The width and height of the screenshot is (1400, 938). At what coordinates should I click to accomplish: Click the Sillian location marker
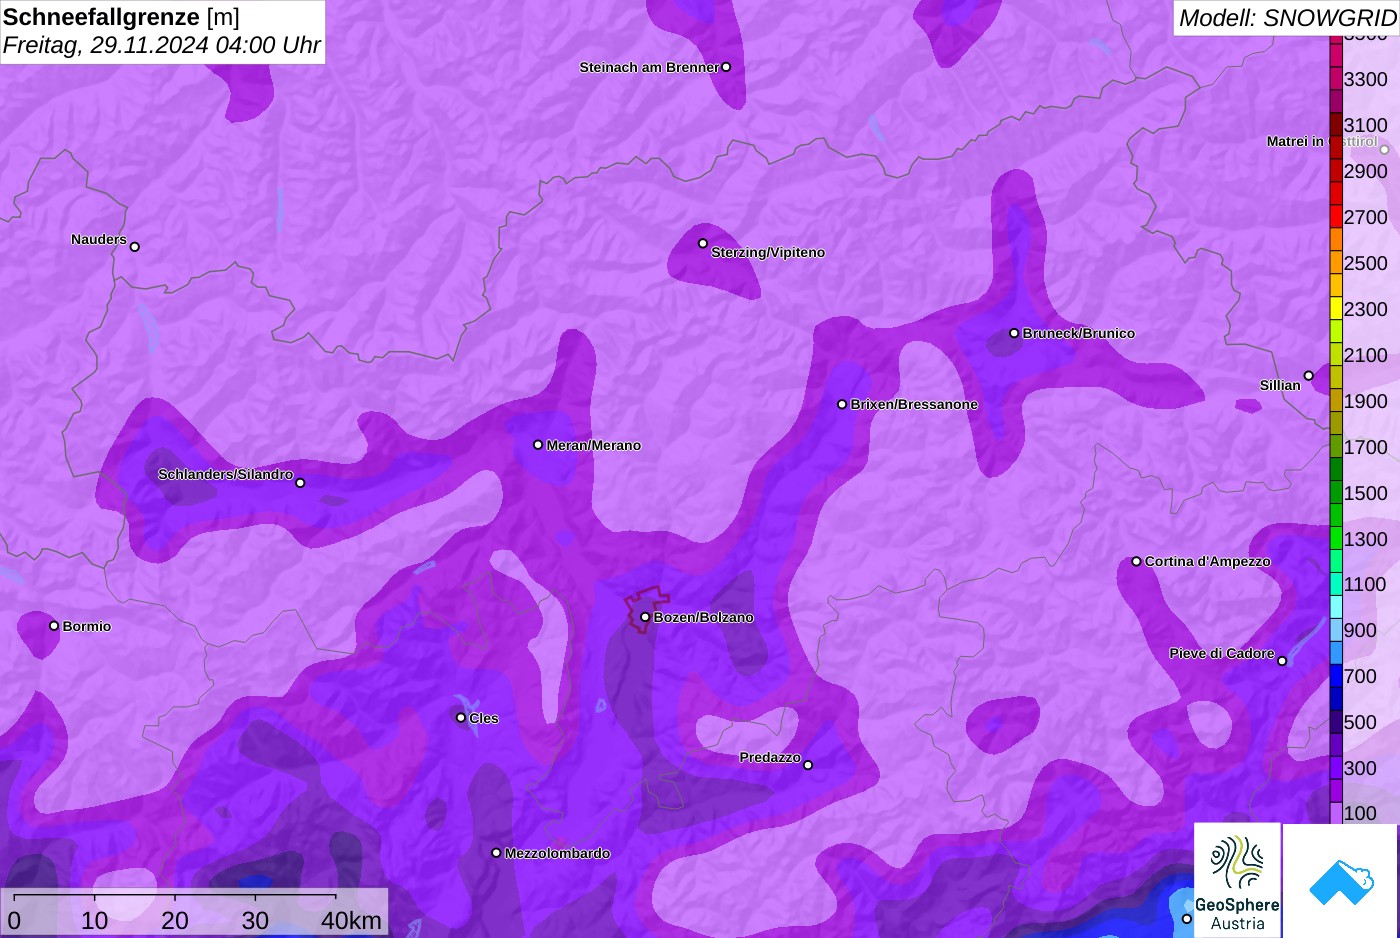point(1309,376)
